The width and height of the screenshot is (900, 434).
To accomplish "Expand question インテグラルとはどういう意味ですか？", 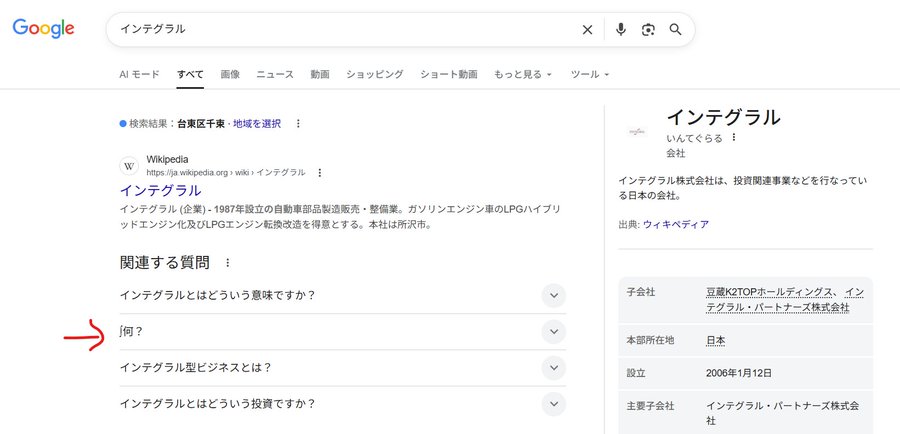I will [553, 295].
